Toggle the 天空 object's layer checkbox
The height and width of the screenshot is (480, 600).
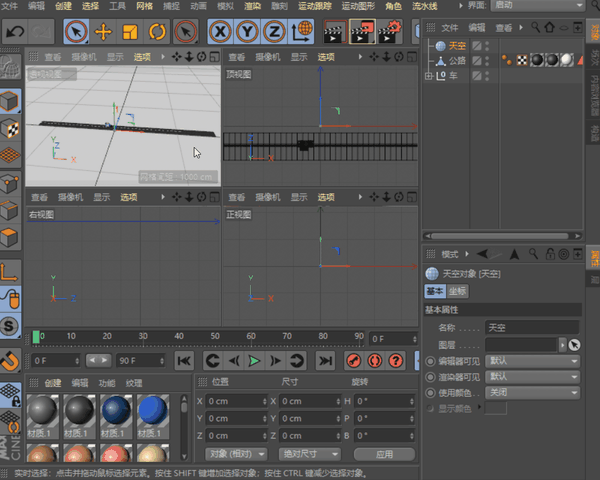click(x=477, y=46)
